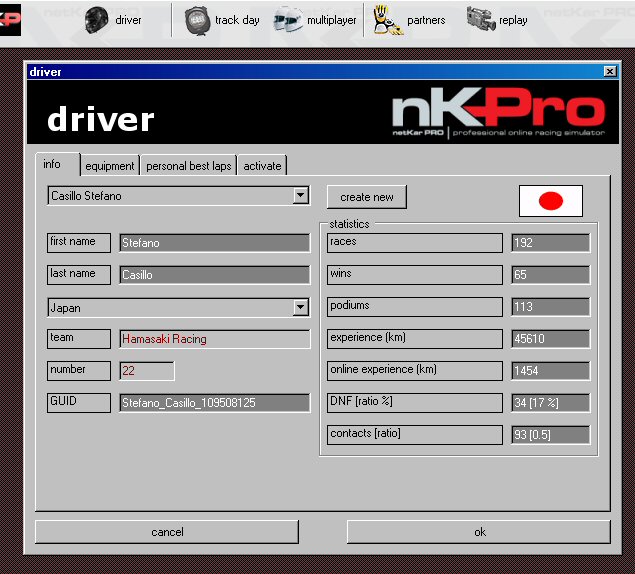Click the number label box
635x574 pixels.
point(79,371)
